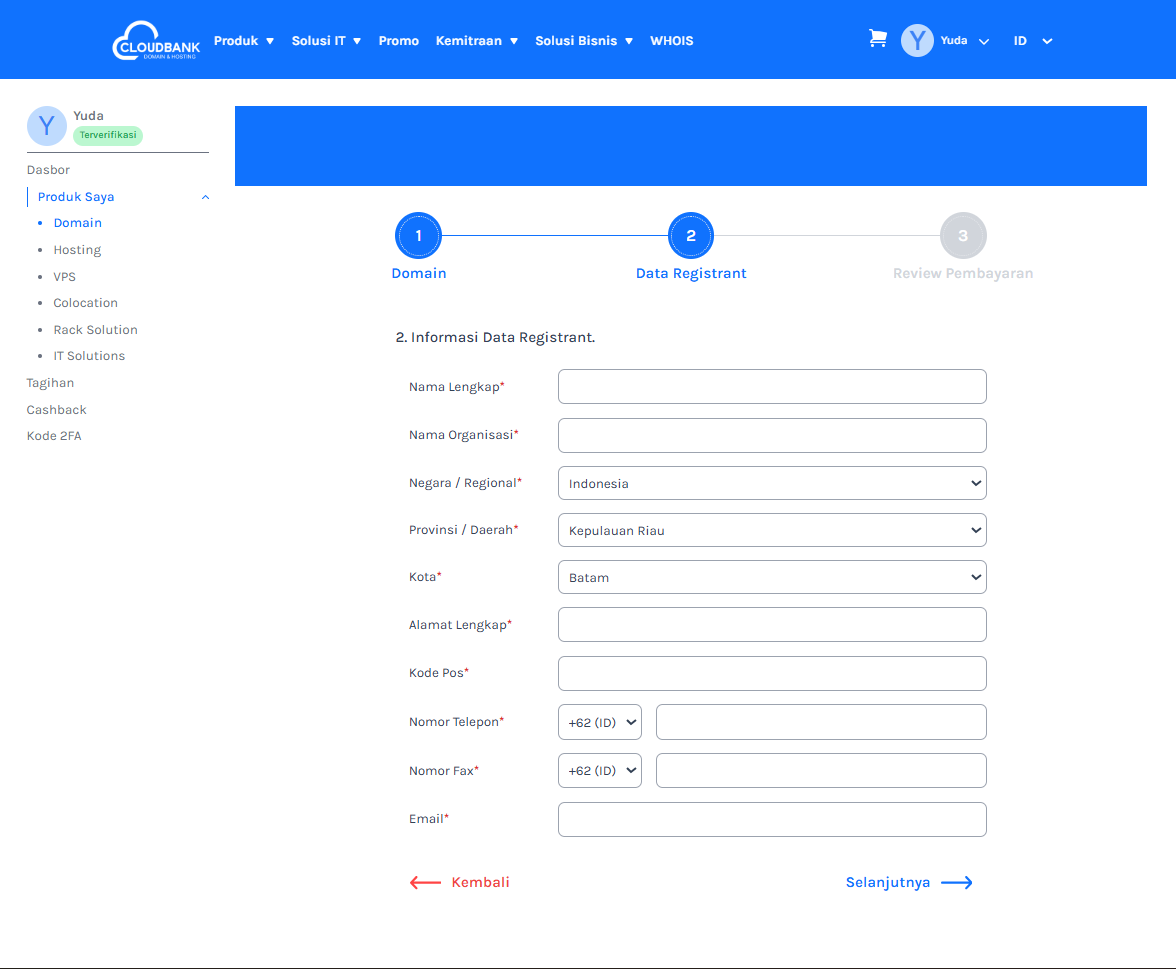This screenshot has width=1176, height=969.
Task: Open the shopping cart icon
Action: pyautogui.click(x=877, y=39)
